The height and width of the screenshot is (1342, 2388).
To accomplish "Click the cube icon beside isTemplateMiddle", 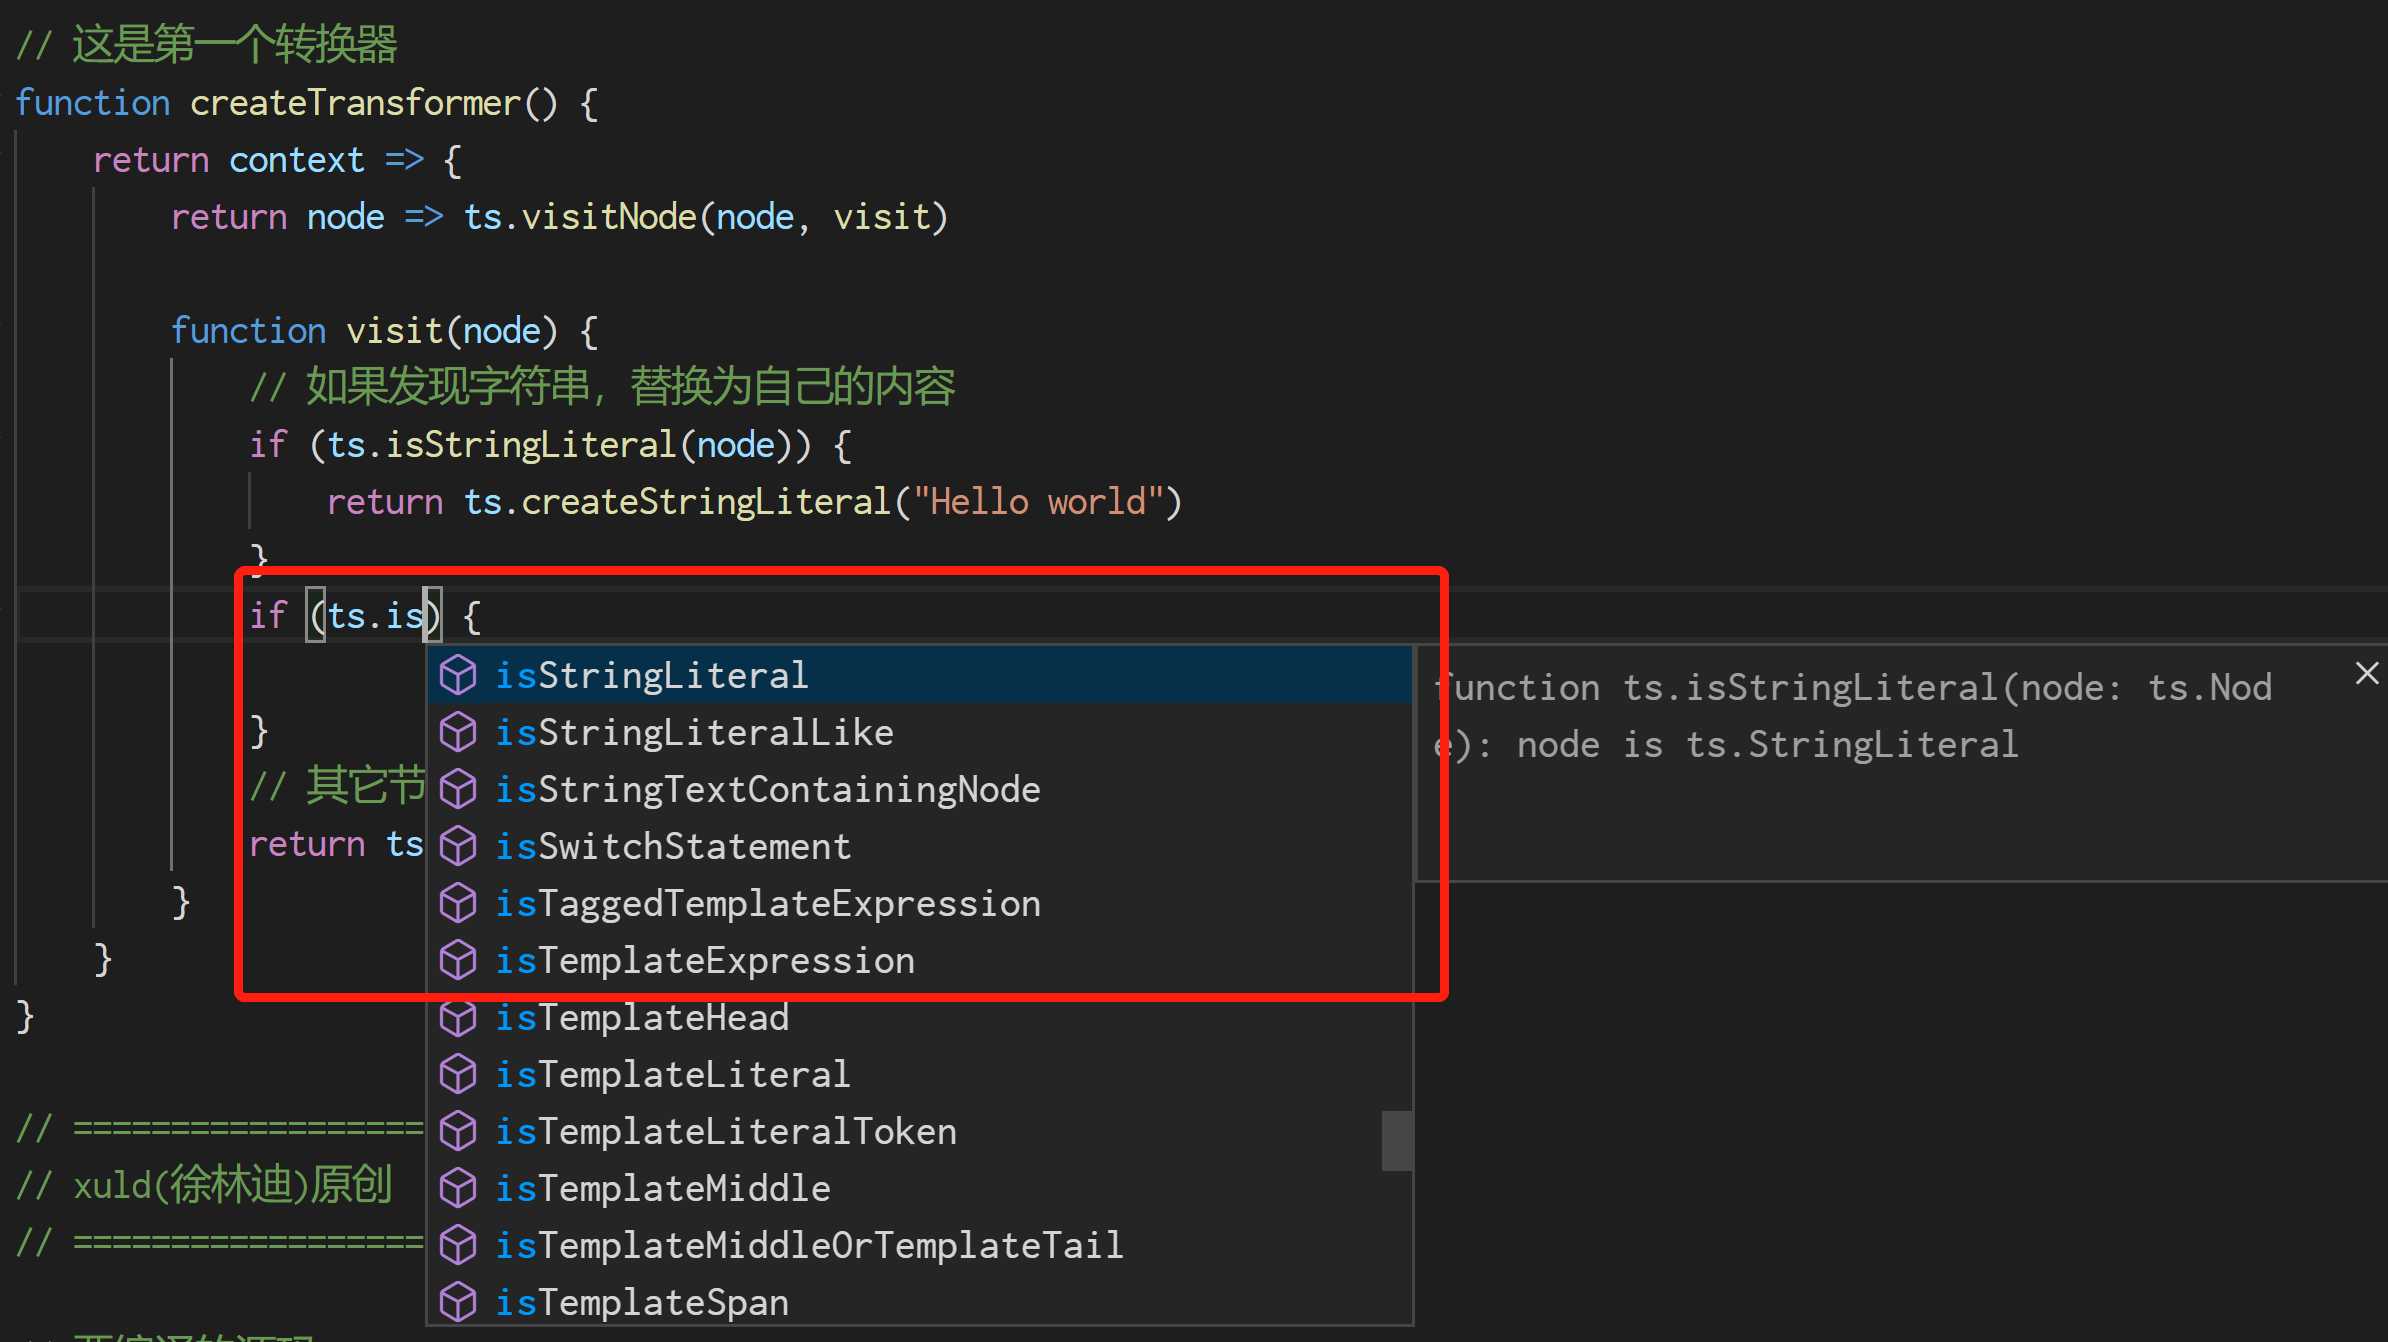I will (458, 1188).
